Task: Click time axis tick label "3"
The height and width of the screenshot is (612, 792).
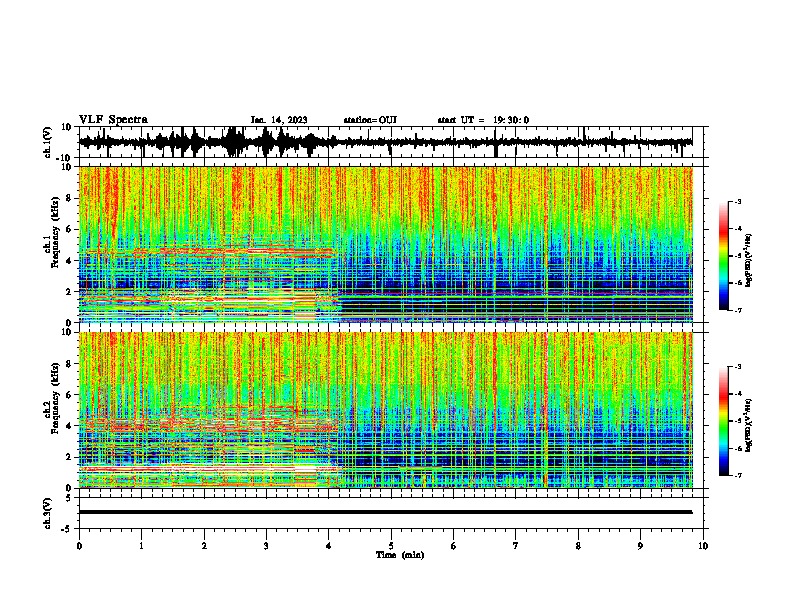Action: pyautogui.click(x=266, y=546)
